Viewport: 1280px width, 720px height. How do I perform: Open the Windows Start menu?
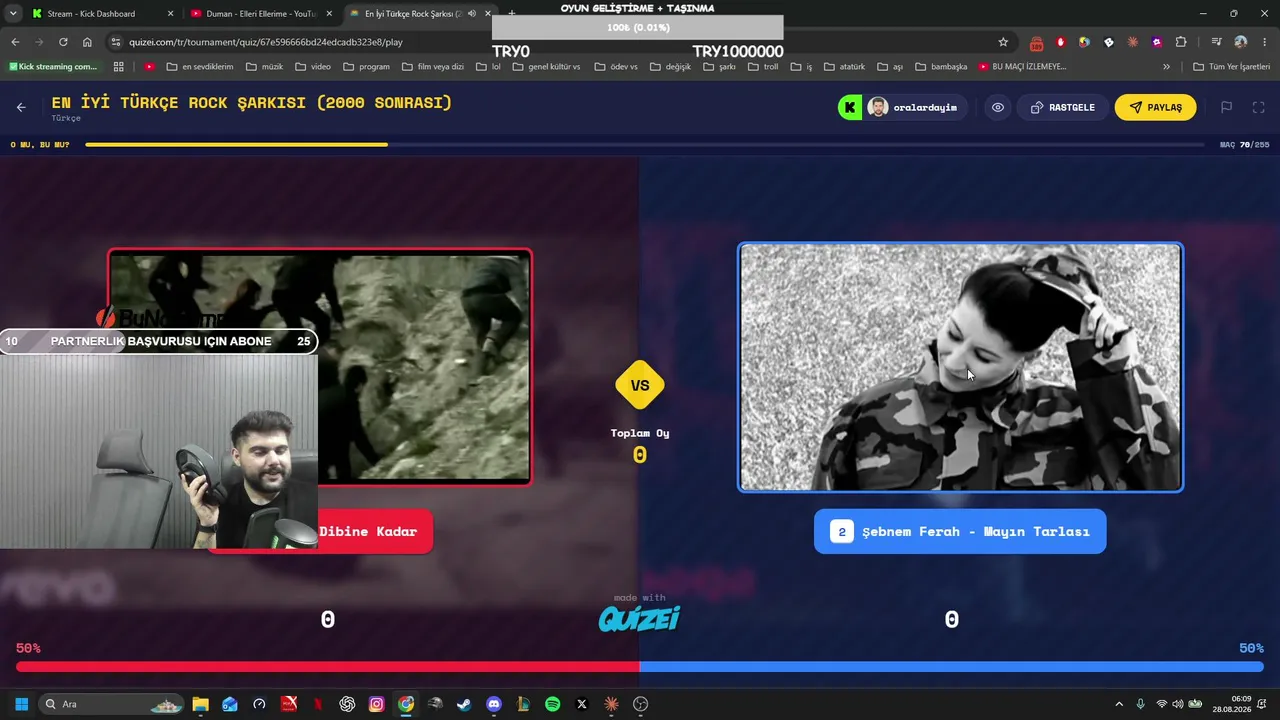point(21,704)
